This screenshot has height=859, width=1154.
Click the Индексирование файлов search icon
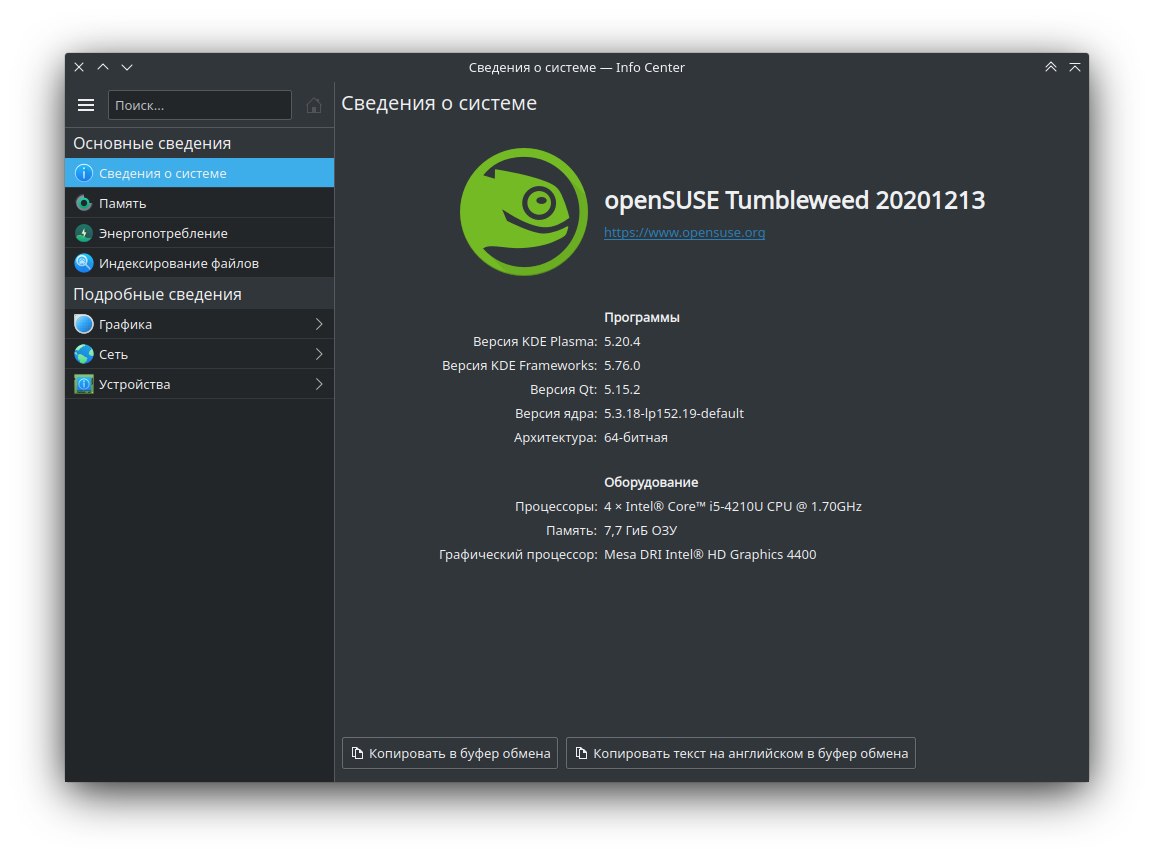pyautogui.click(x=84, y=263)
